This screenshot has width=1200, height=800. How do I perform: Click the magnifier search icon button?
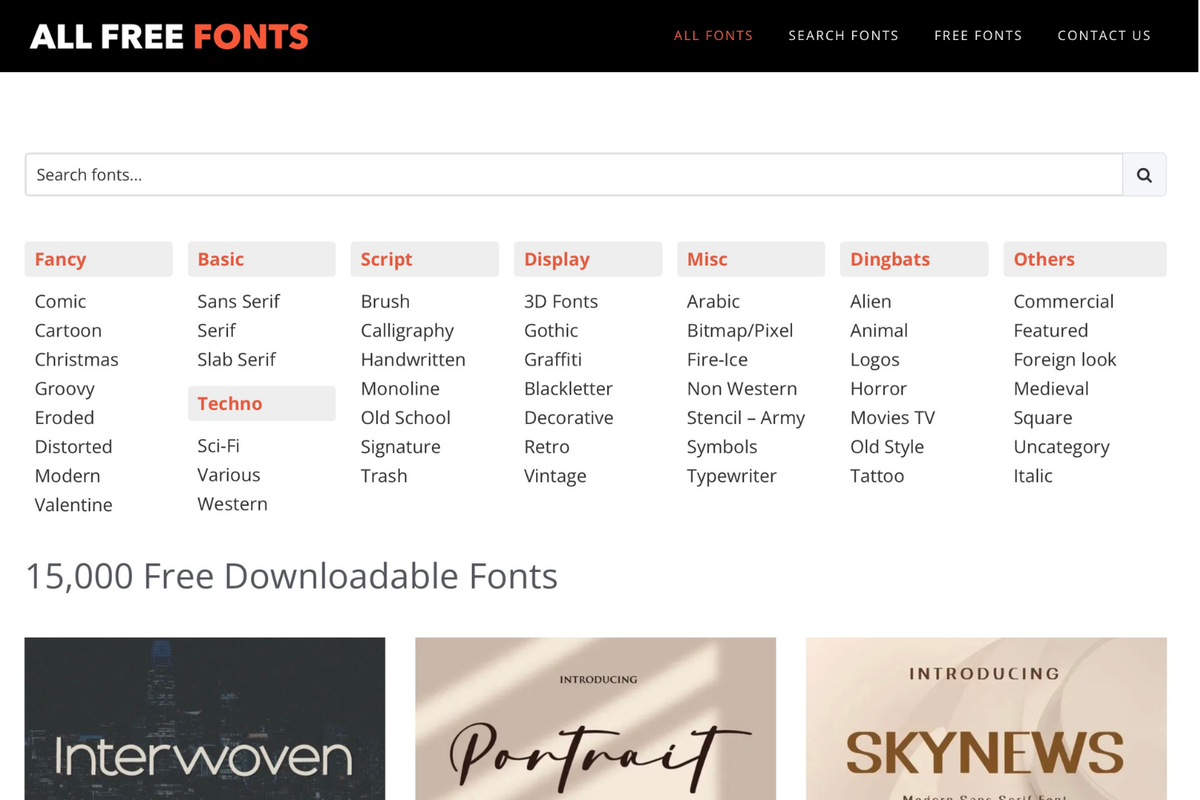1144,175
